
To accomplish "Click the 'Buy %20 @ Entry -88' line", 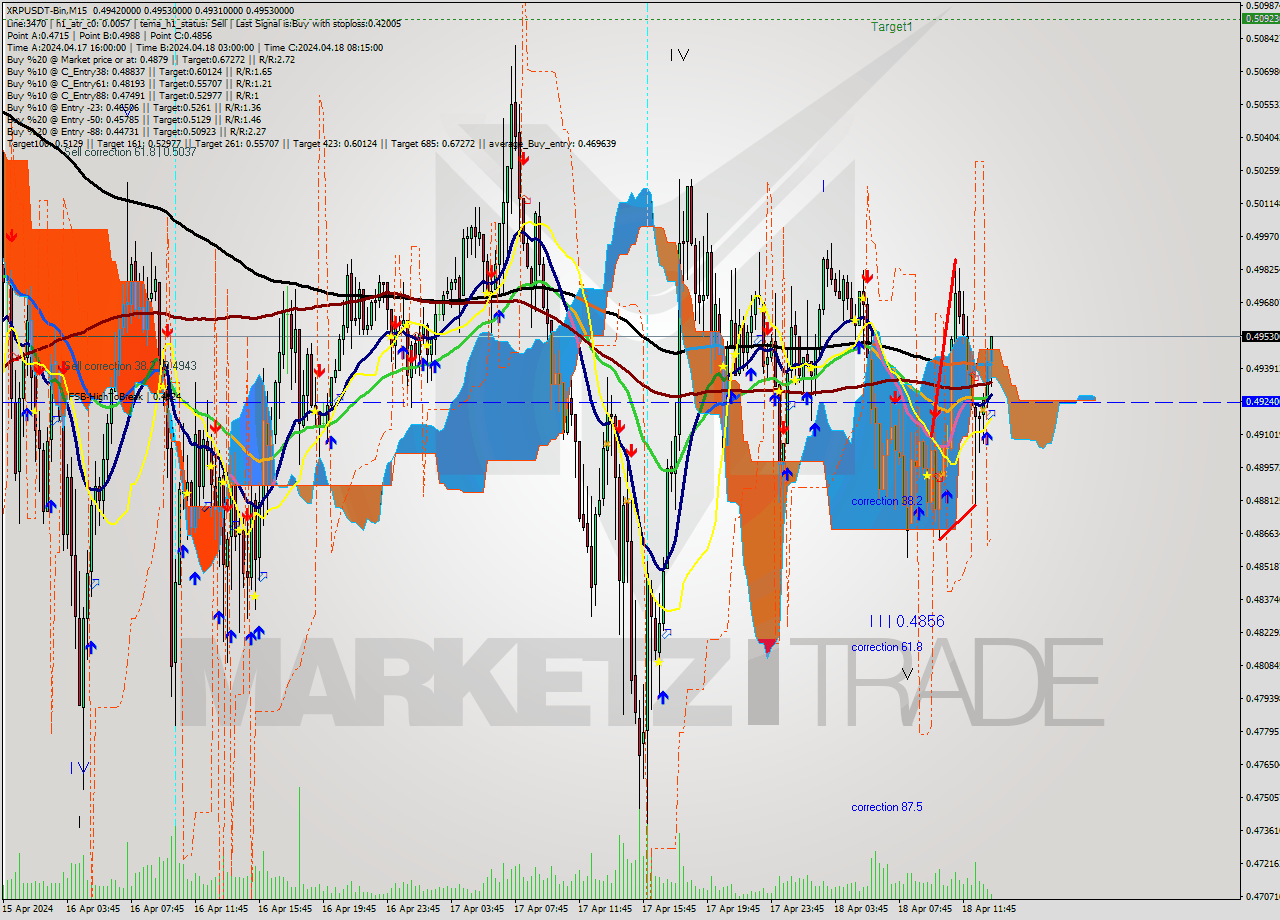I will (136, 131).
